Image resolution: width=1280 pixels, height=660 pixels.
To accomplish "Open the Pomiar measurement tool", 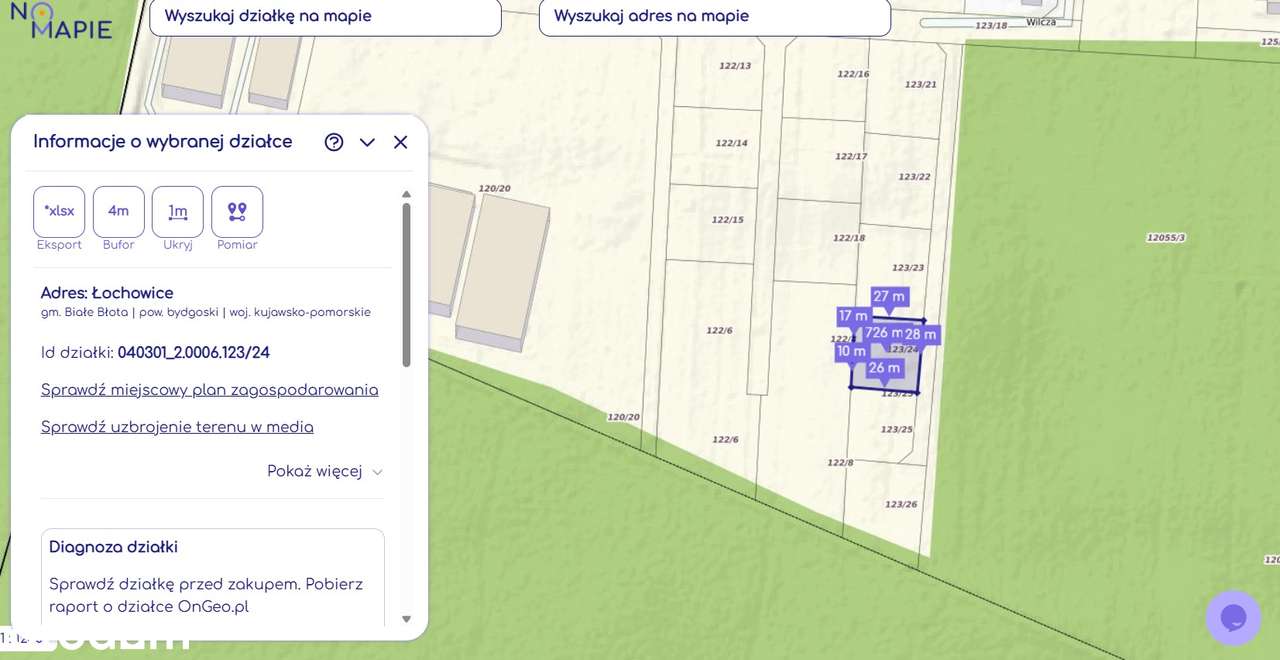I will pos(237,211).
